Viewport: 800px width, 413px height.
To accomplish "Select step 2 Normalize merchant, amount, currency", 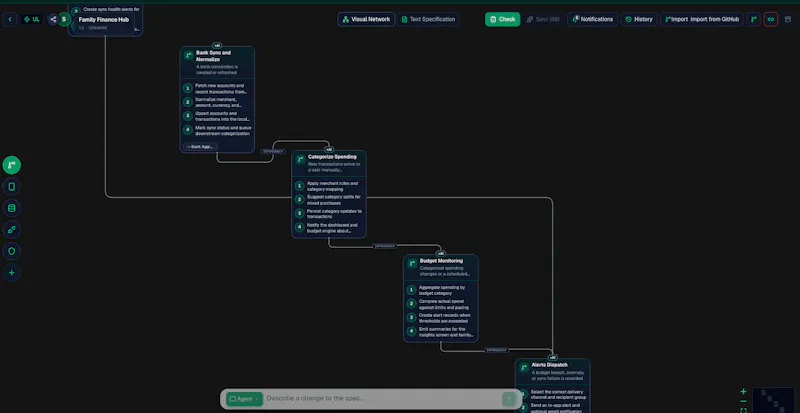I will (x=217, y=102).
